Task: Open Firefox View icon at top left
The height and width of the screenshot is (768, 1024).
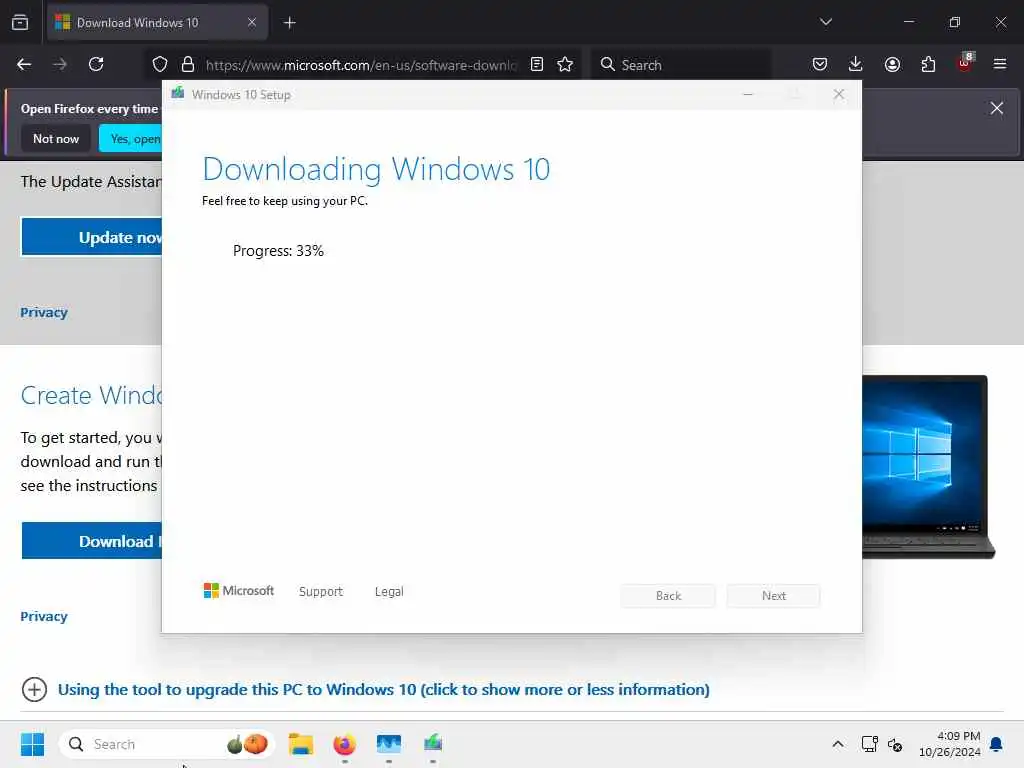Action: coord(20,22)
